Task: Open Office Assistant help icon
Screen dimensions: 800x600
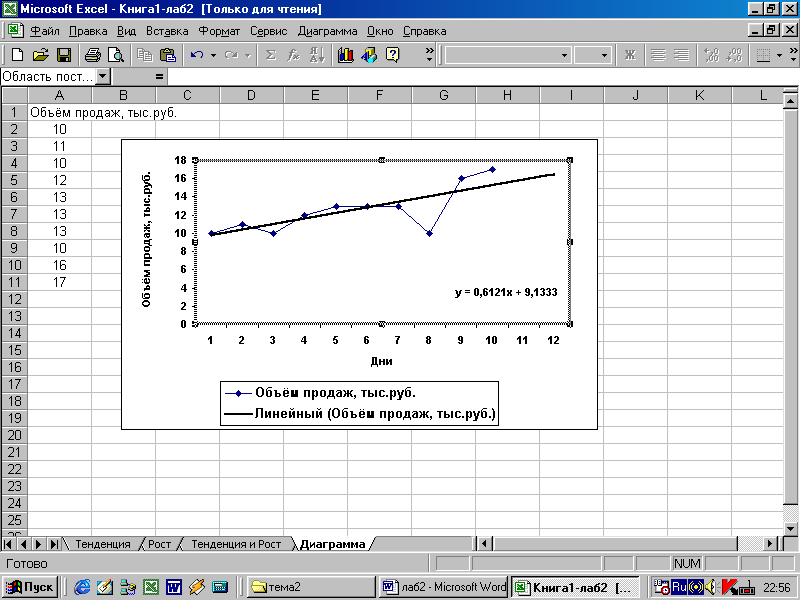Action: tap(392, 55)
